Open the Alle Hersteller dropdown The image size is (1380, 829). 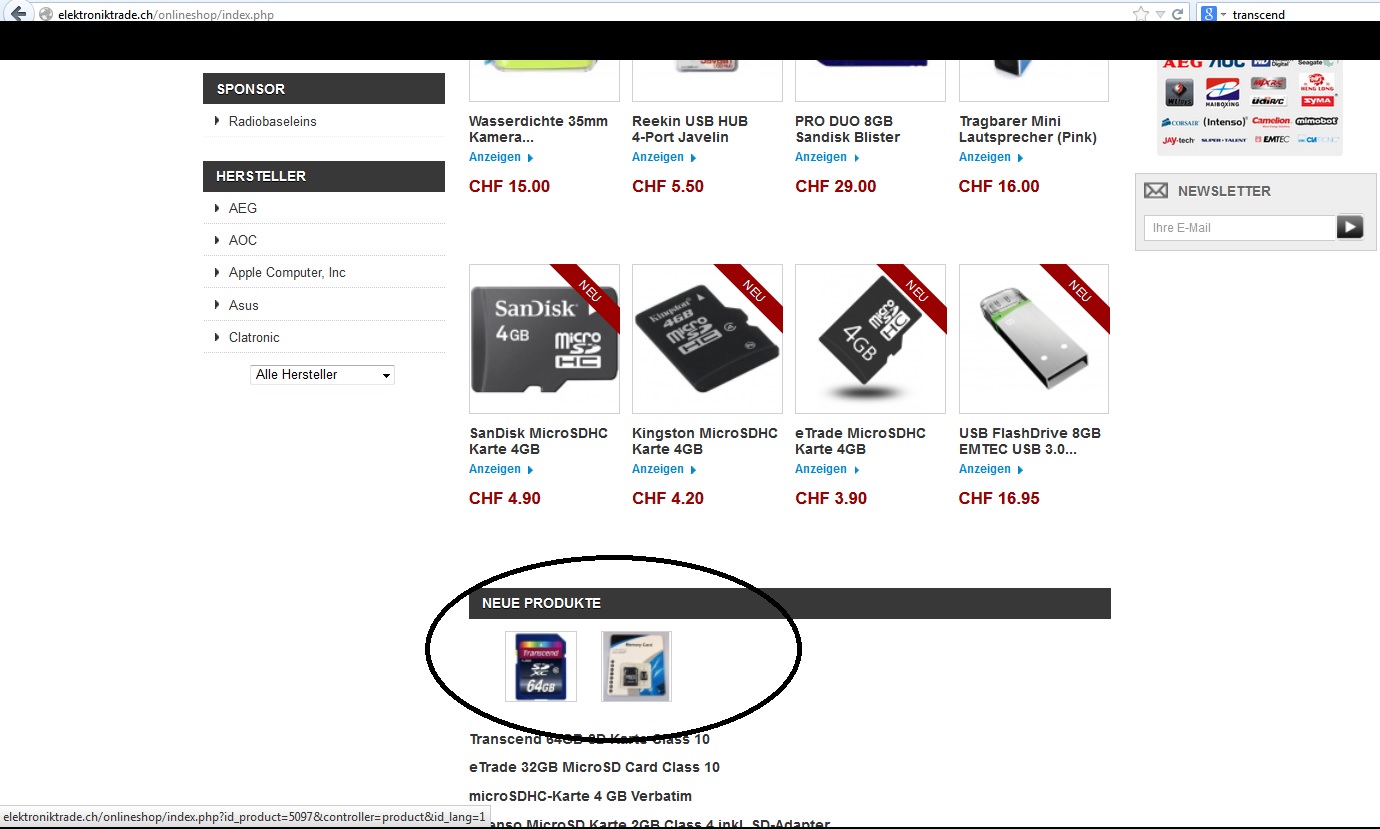(x=322, y=374)
